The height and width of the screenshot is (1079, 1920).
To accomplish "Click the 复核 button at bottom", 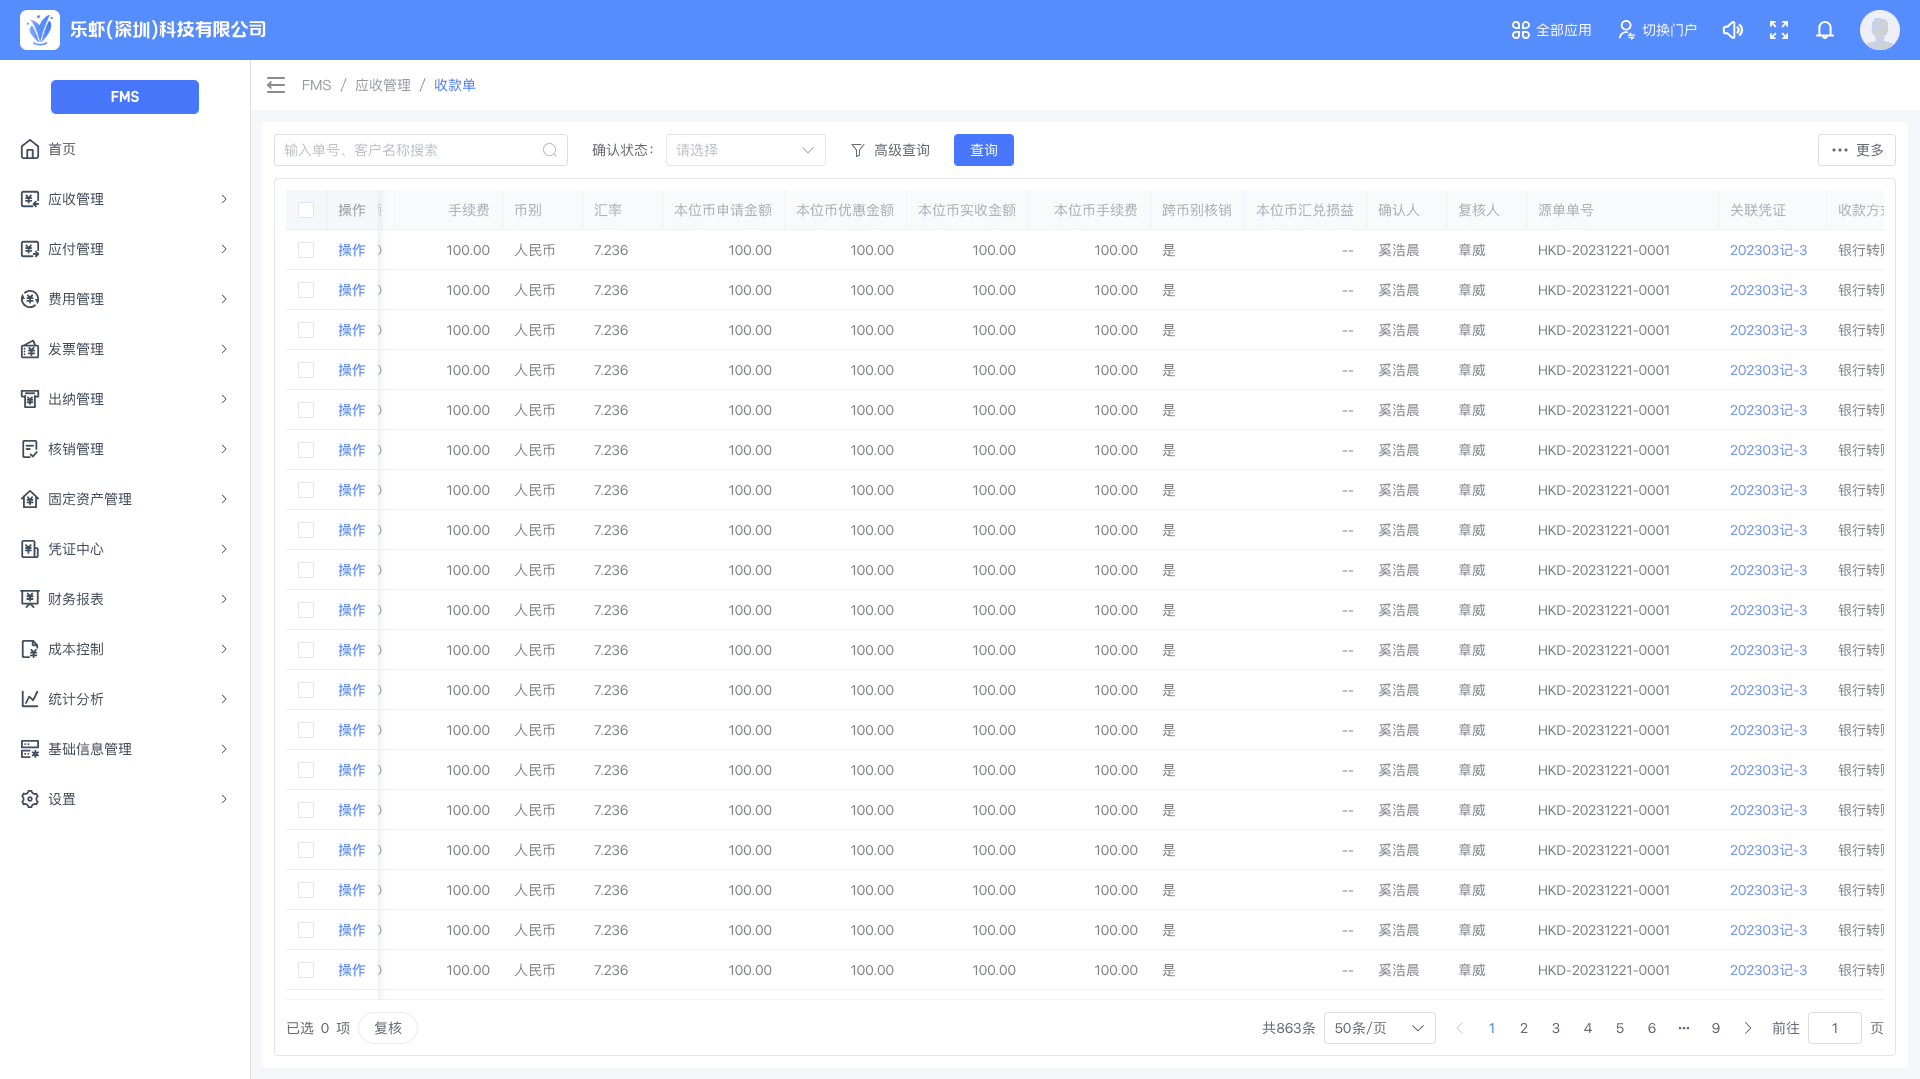I will point(388,1028).
